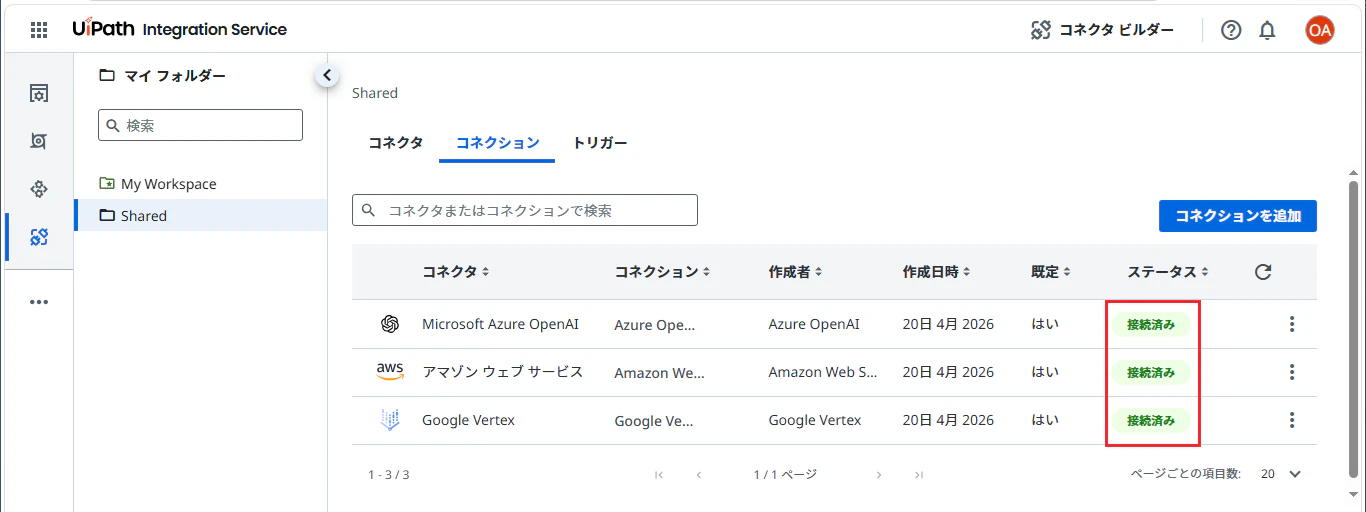
Task: Select the Integration Service sidebar icon
Action: 39,237
